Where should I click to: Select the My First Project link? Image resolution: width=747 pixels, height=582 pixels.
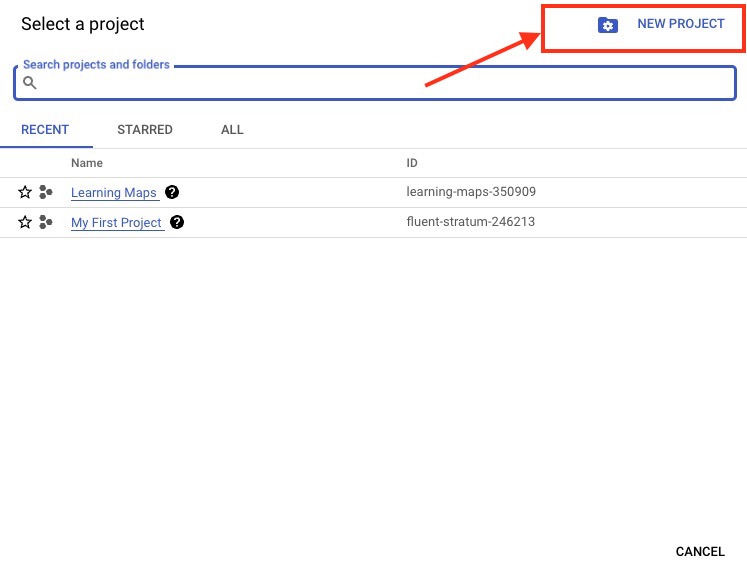tap(116, 223)
